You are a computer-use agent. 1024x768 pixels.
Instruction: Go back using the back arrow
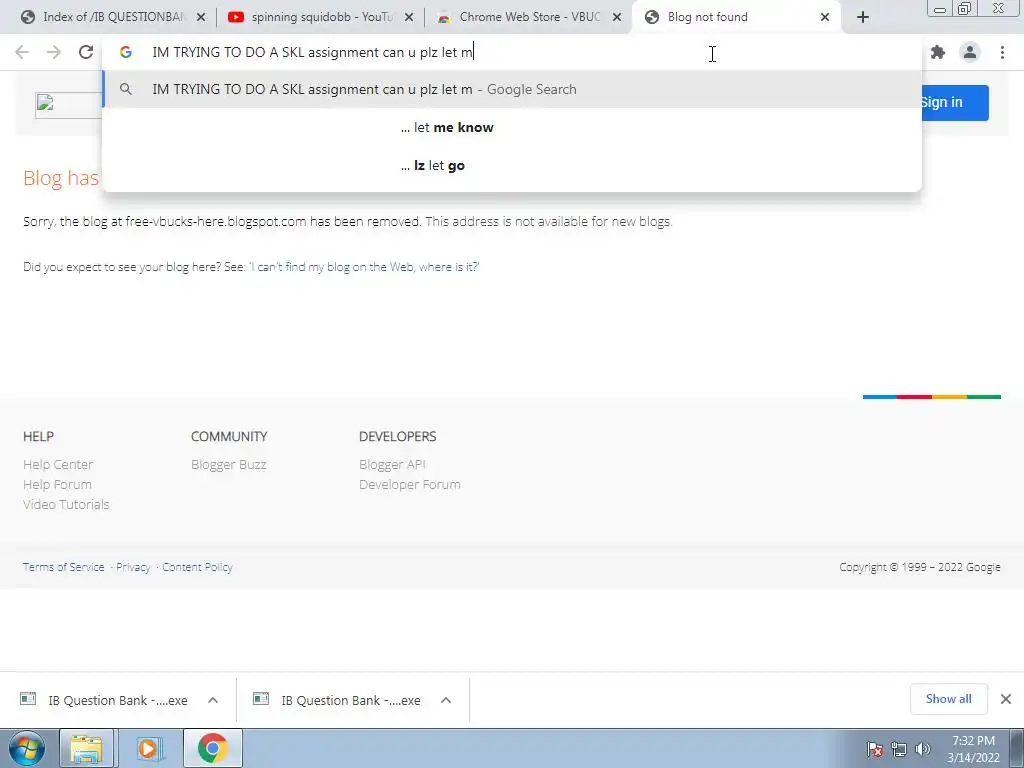tap(22, 52)
